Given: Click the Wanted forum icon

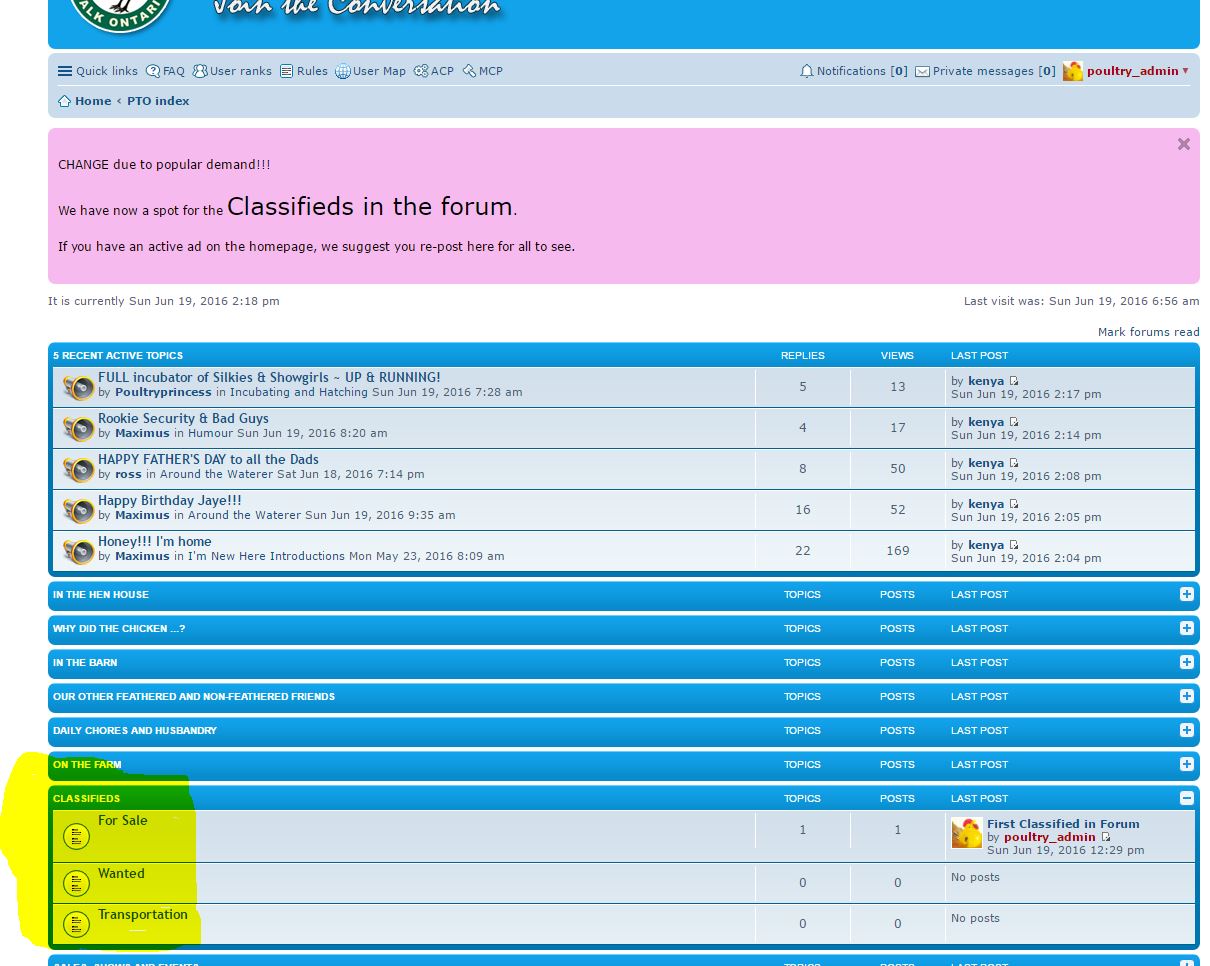Looking at the screenshot, I should 77,883.
